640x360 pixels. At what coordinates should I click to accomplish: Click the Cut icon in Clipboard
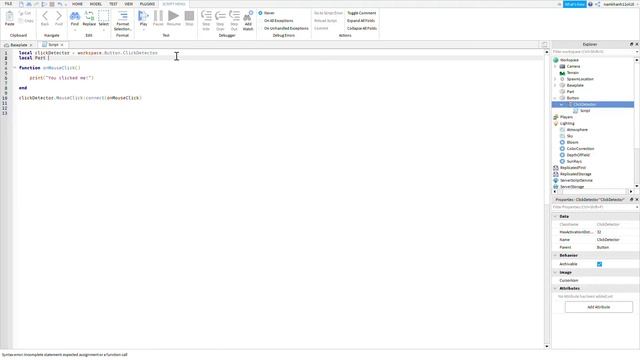coord(22,13)
